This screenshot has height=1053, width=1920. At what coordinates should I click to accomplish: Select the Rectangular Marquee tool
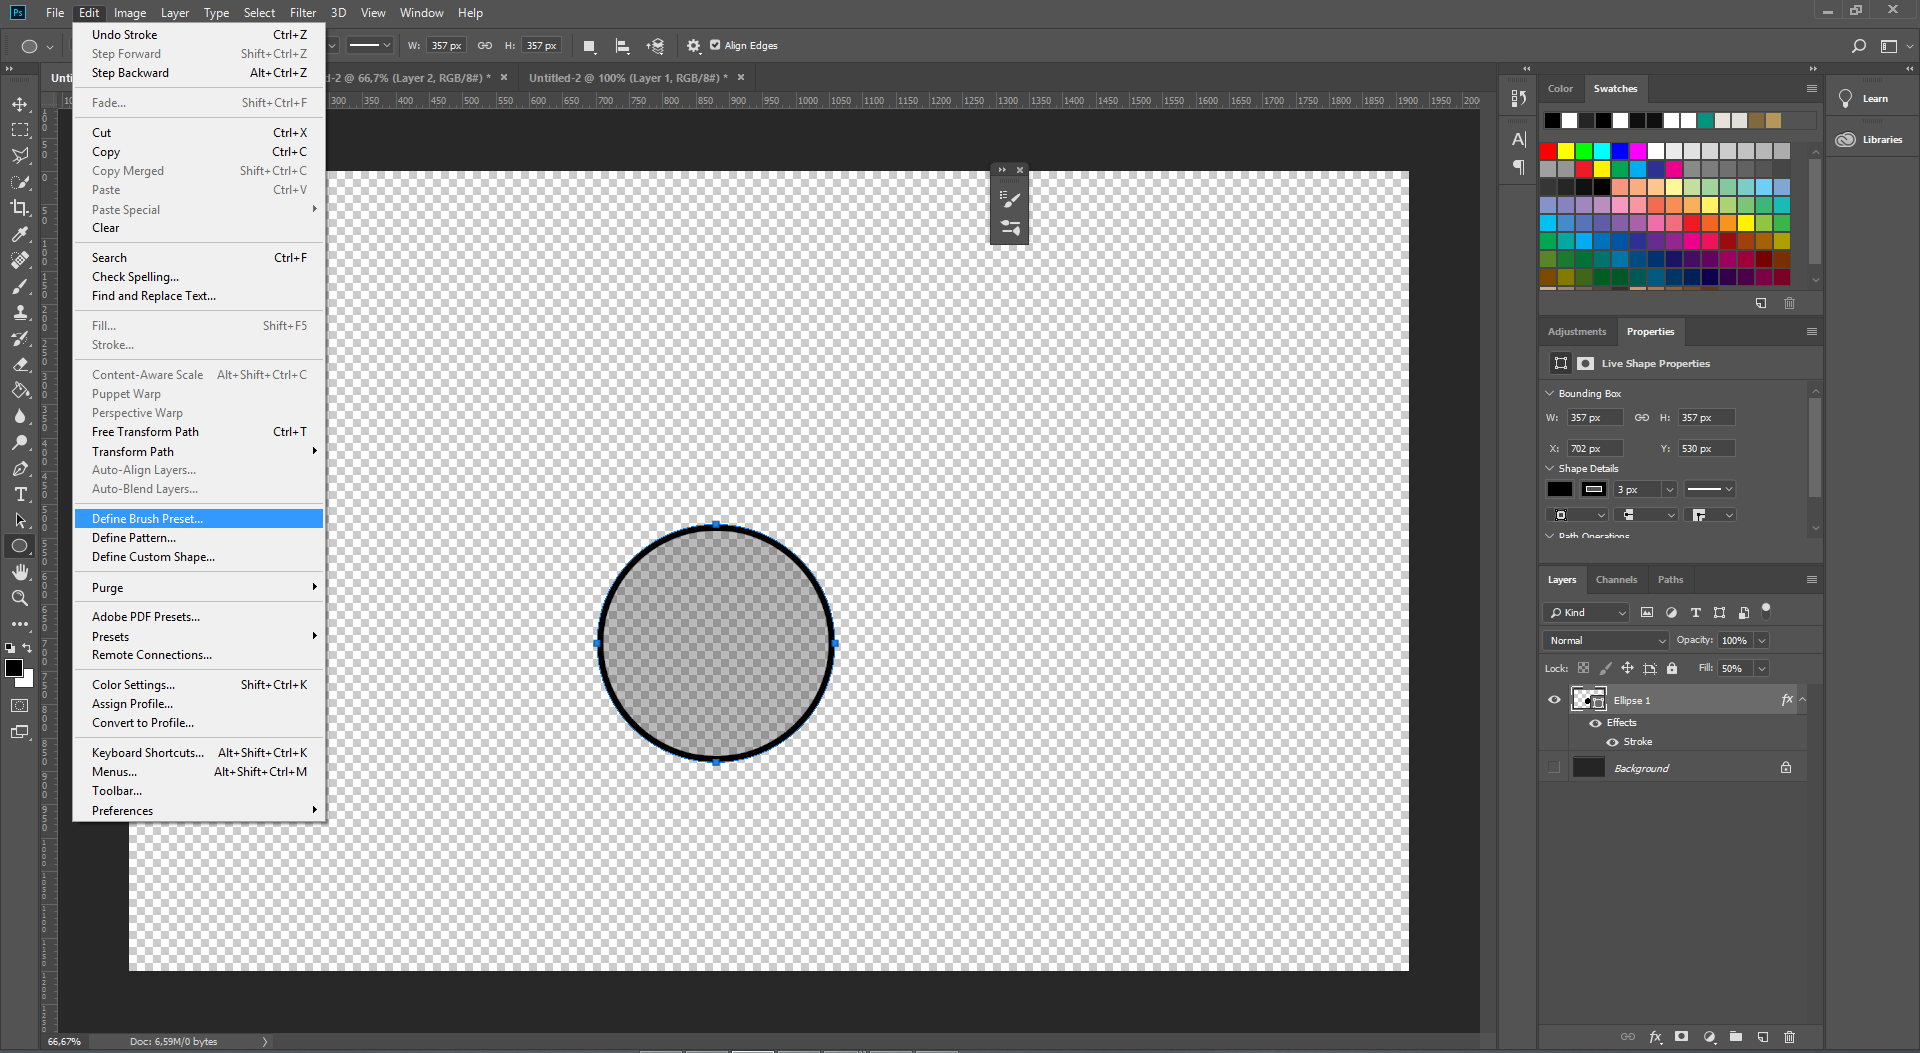click(x=20, y=130)
